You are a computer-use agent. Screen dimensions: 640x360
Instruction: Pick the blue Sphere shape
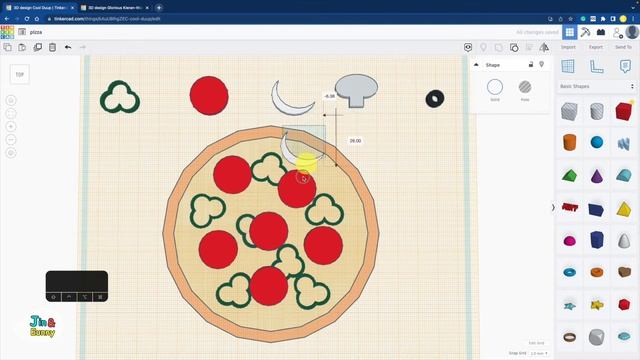point(597,142)
